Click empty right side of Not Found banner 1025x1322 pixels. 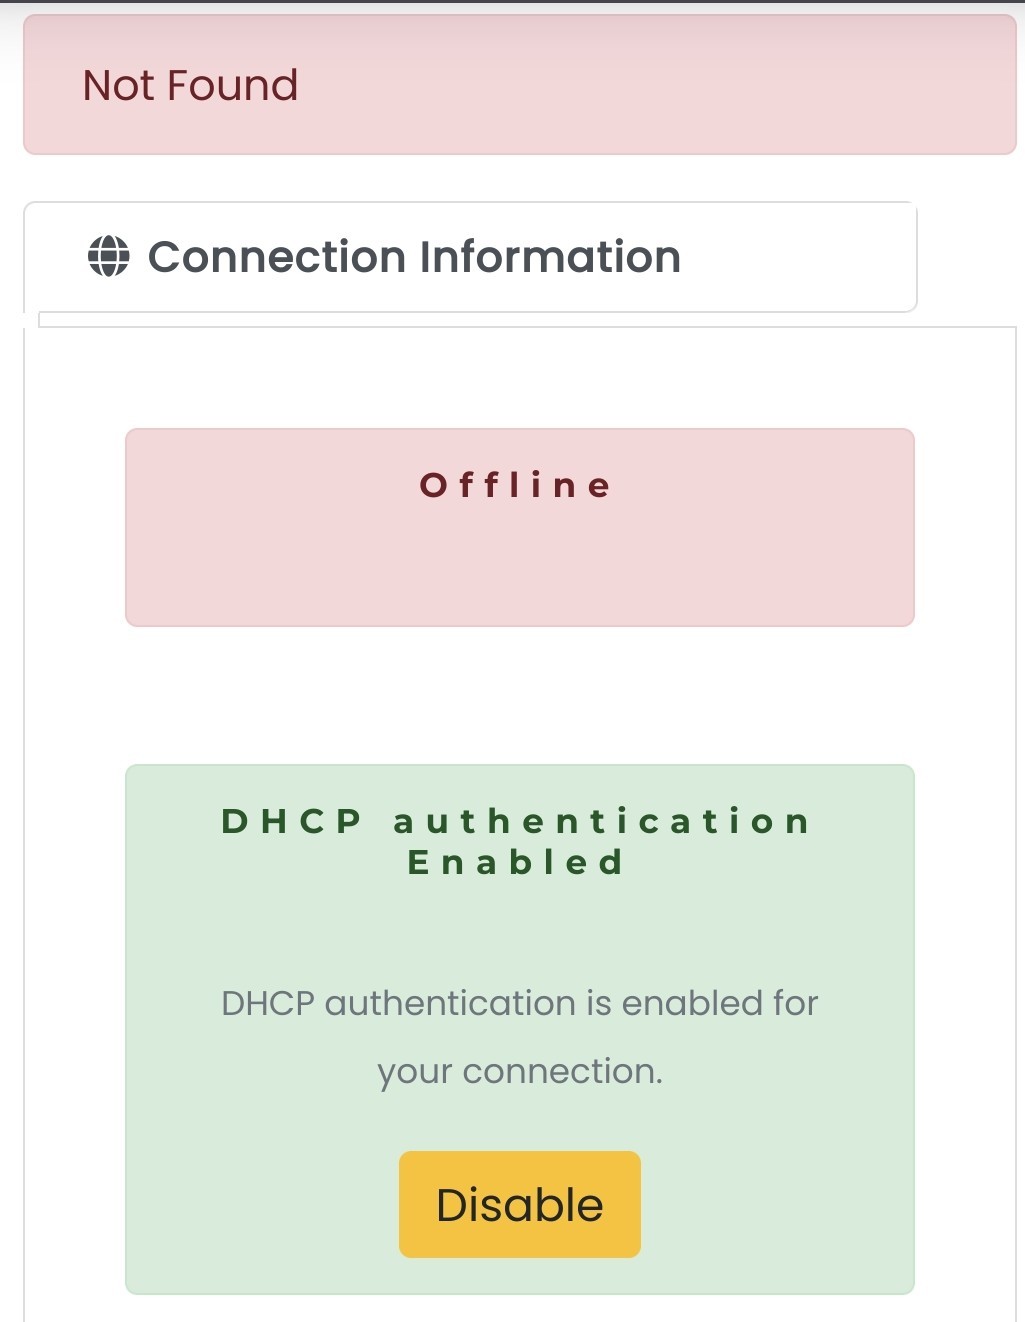700,86
